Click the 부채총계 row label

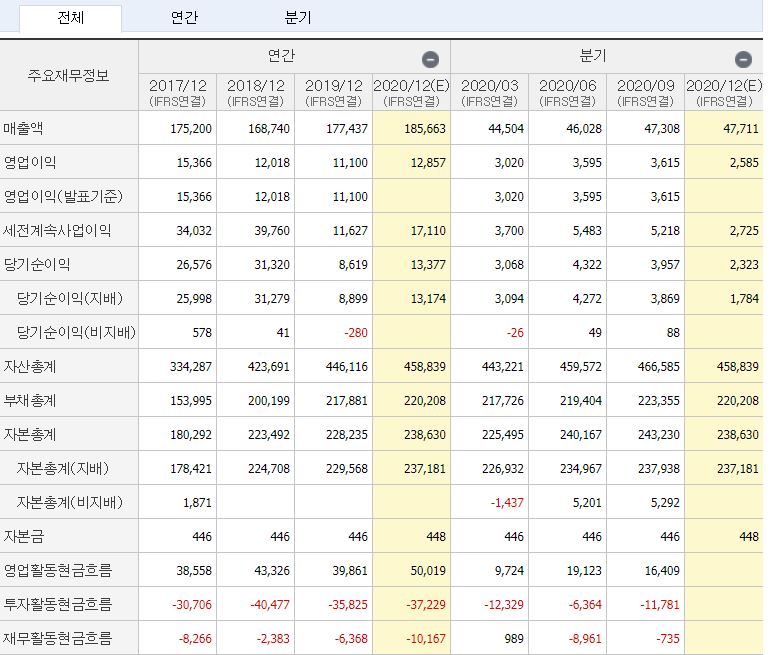point(30,400)
